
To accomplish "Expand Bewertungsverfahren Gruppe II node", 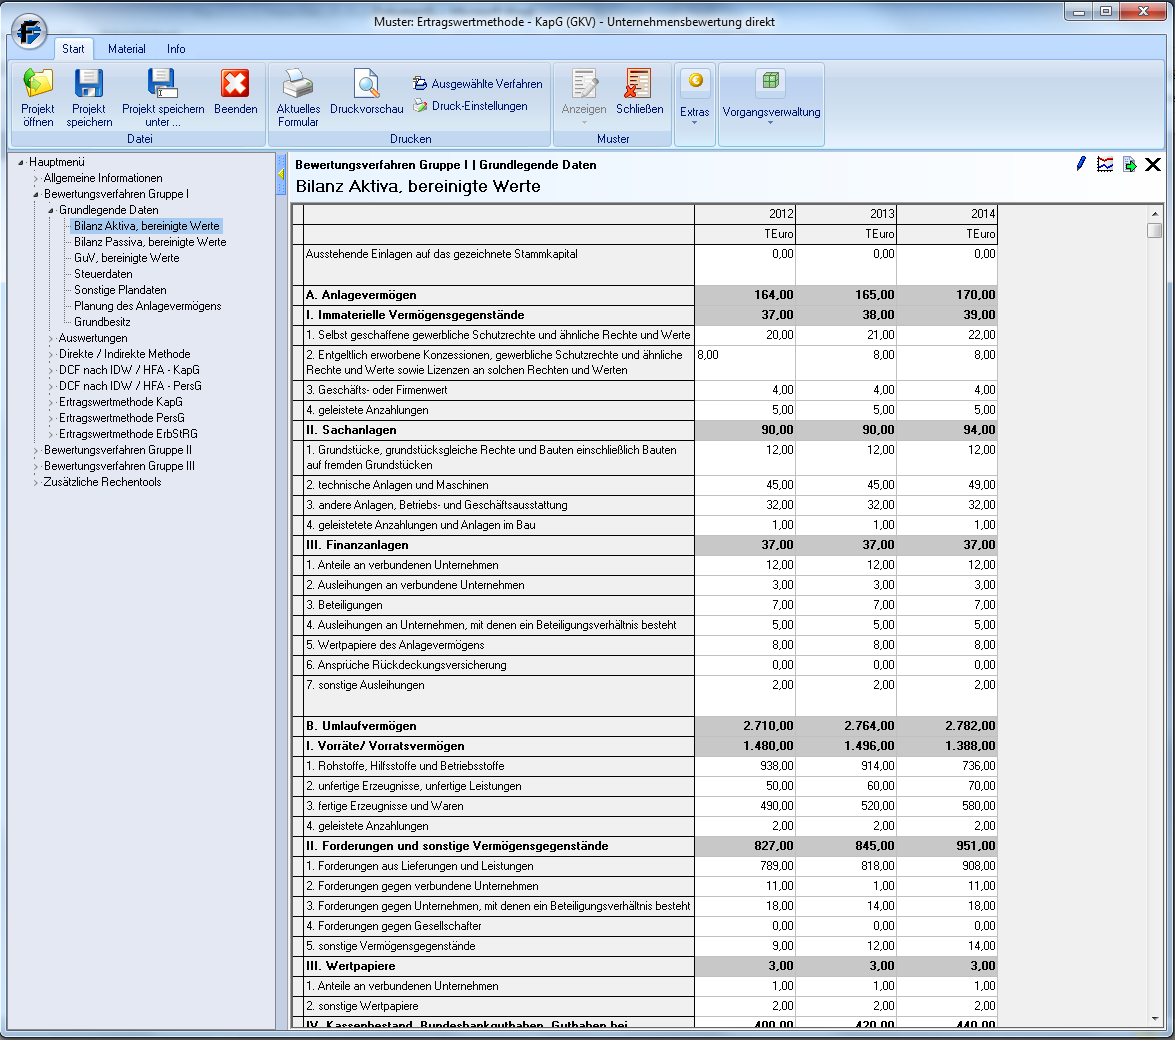I will tap(35, 450).
